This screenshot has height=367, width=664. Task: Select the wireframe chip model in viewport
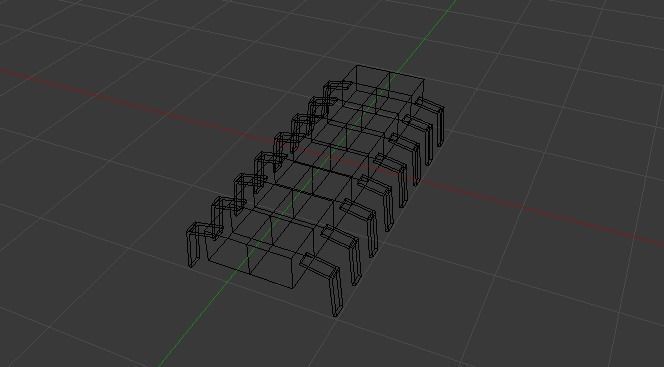pyautogui.click(x=315, y=190)
